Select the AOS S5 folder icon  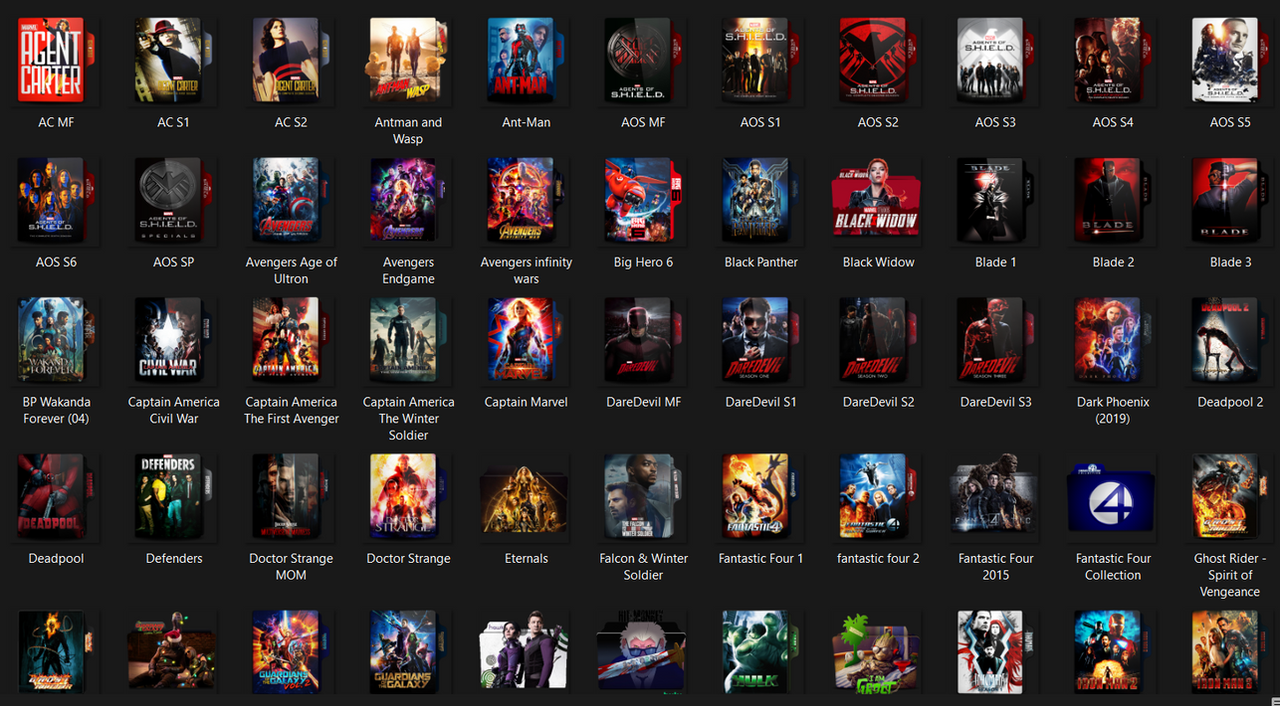tap(1230, 60)
